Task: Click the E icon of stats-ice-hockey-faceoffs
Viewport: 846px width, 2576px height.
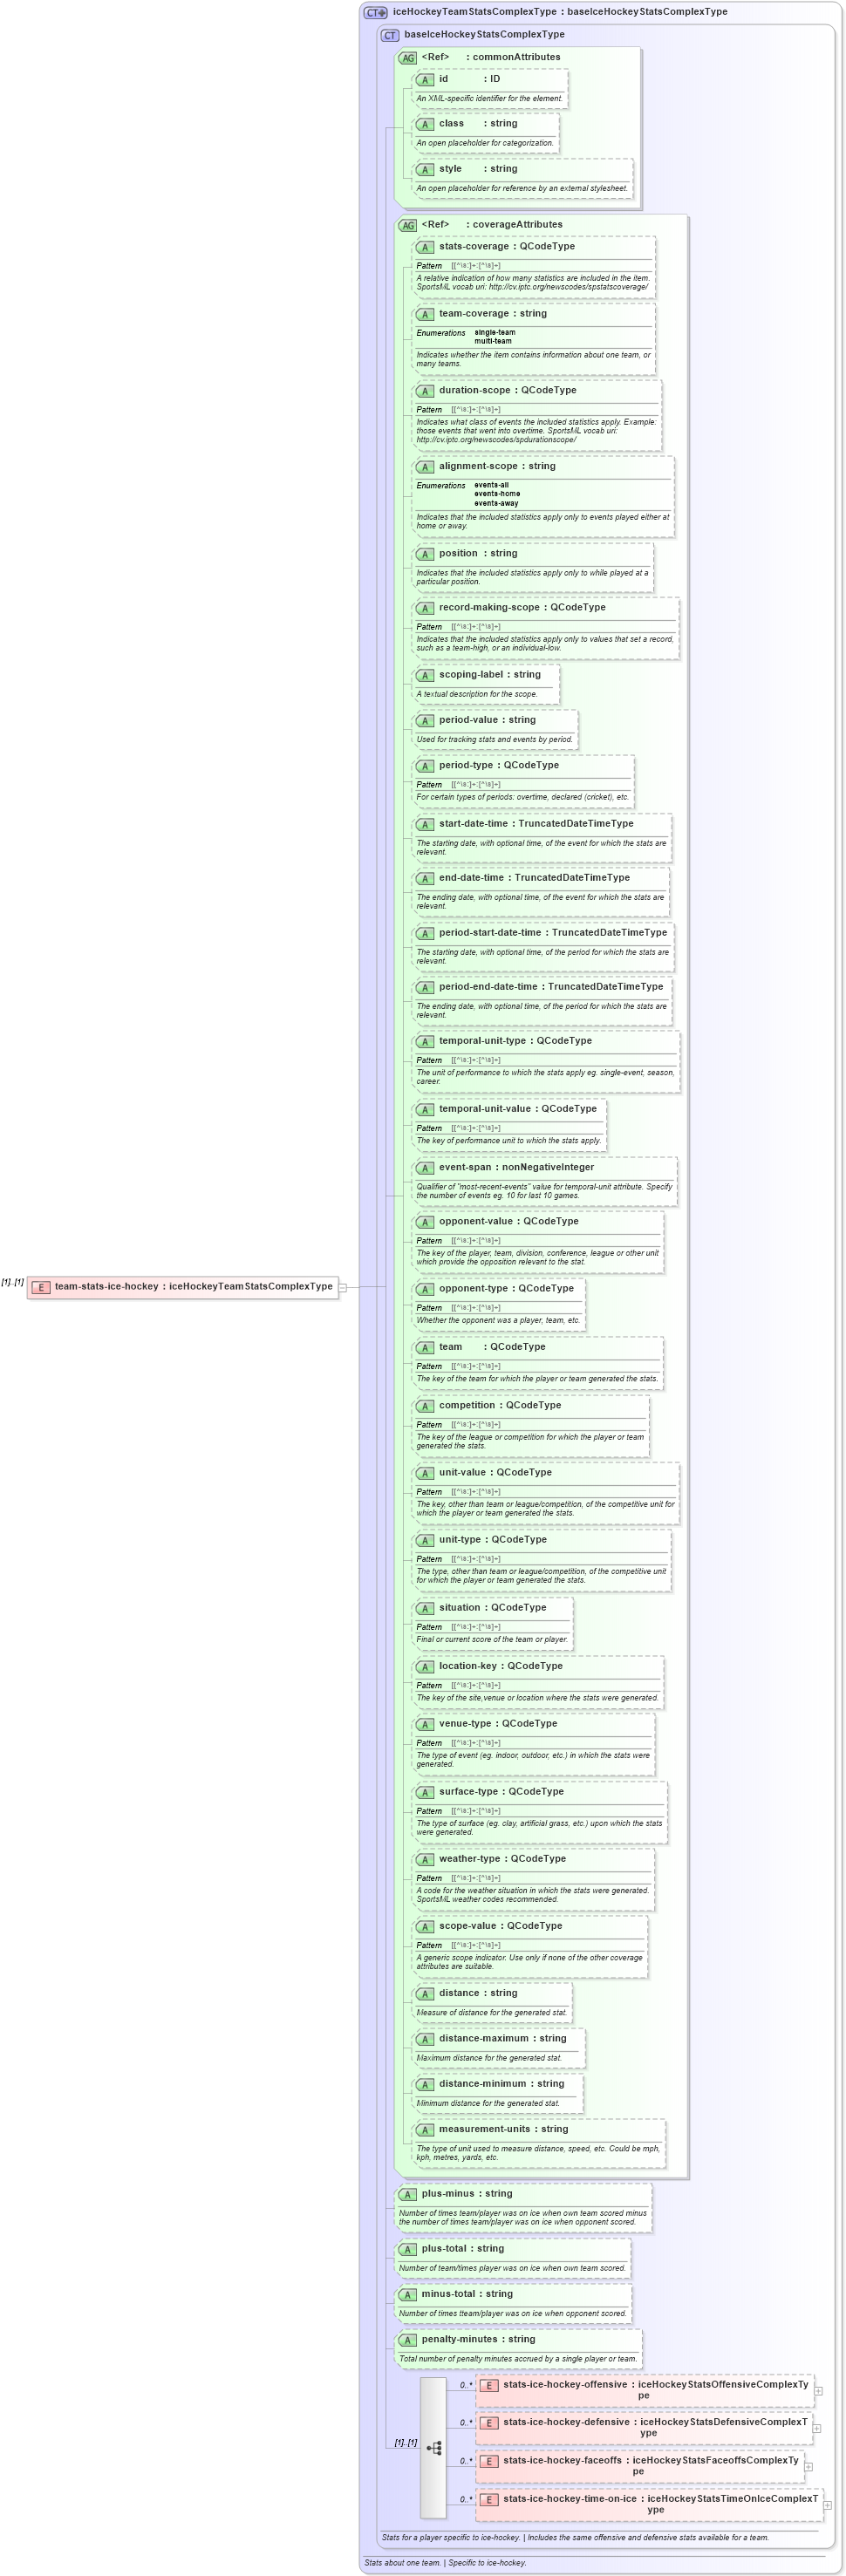Action: click(489, 2461)
